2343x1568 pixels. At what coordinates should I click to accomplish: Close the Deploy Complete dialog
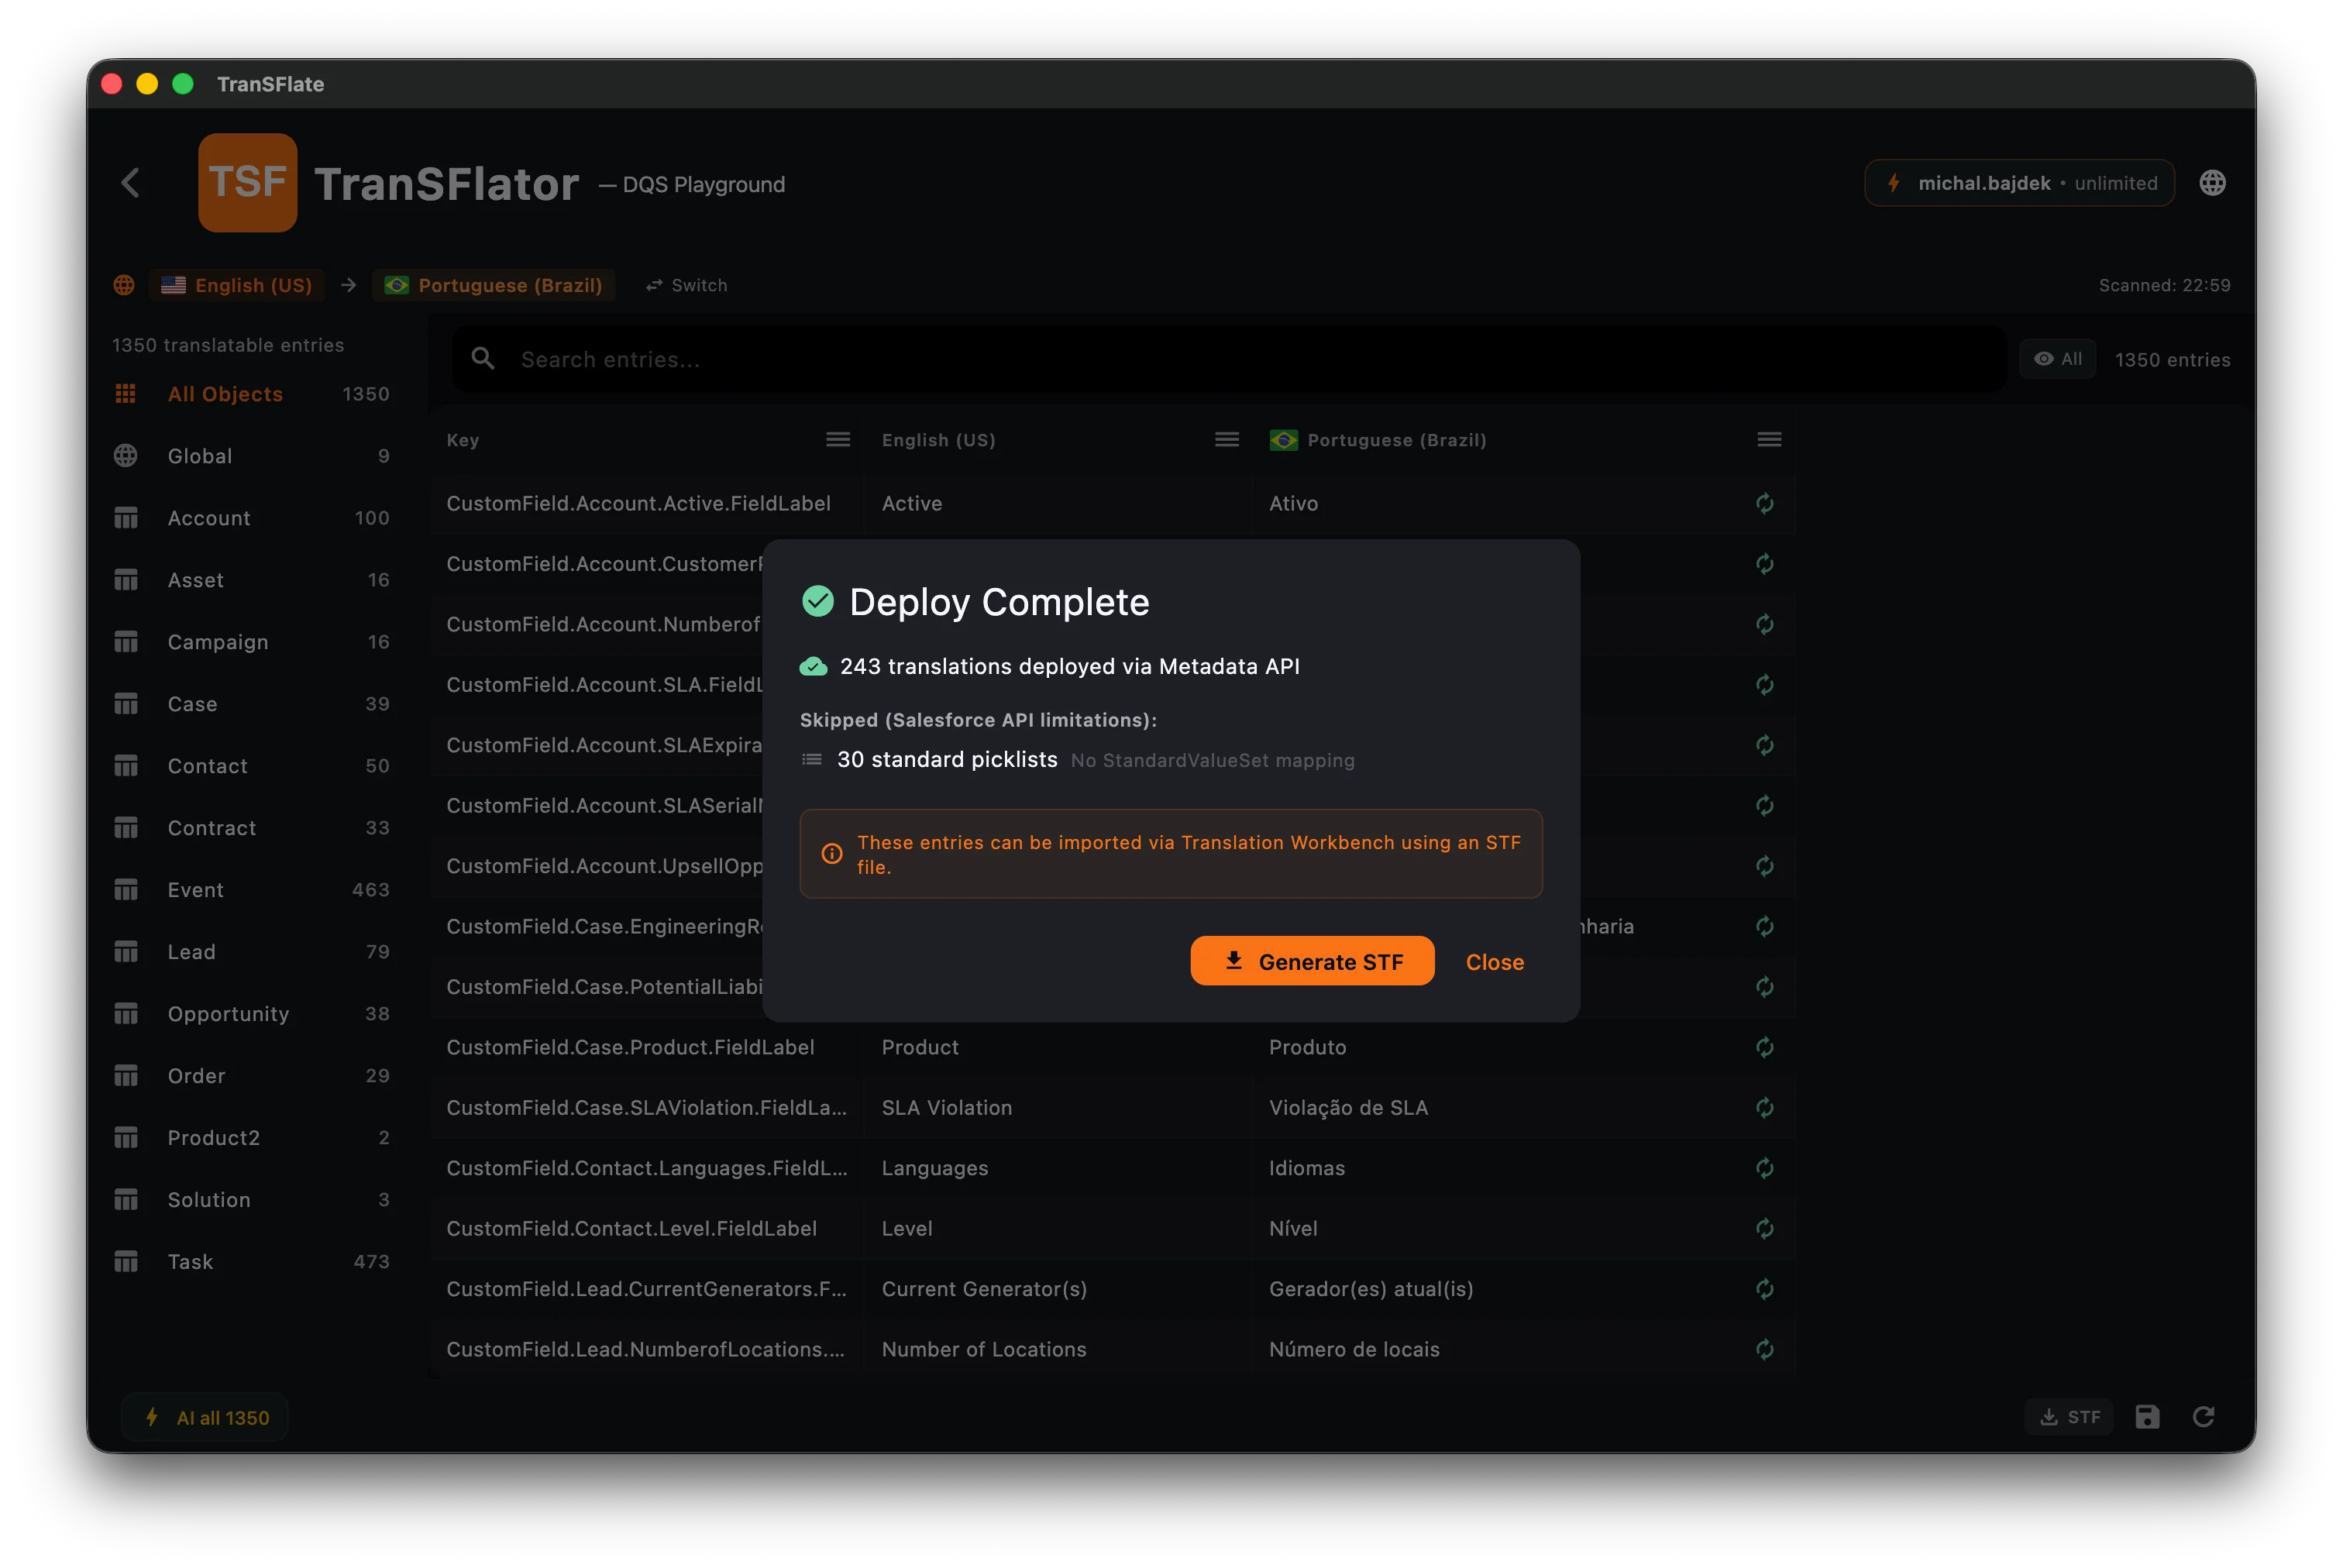(x=1494, y=961)
